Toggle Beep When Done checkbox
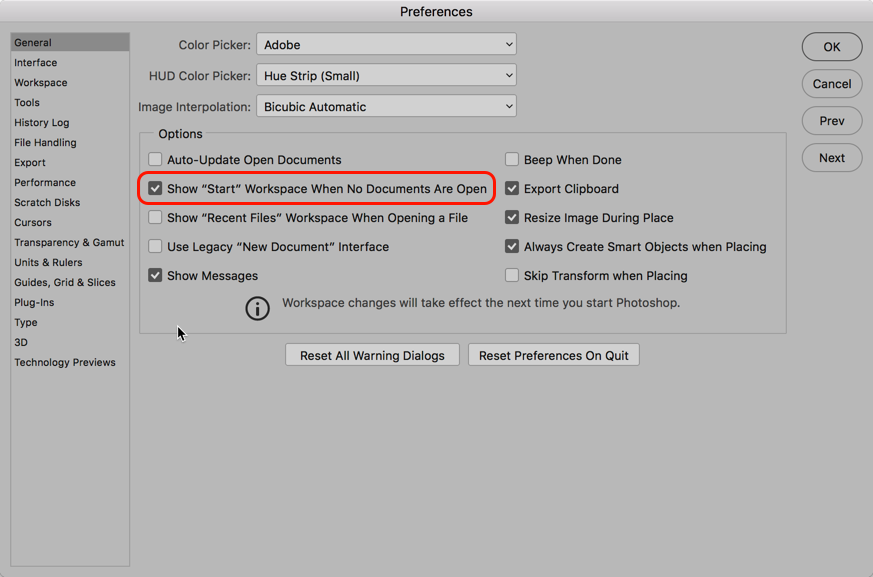Screen dimensions: 873x577 click(x=512, y=160)
